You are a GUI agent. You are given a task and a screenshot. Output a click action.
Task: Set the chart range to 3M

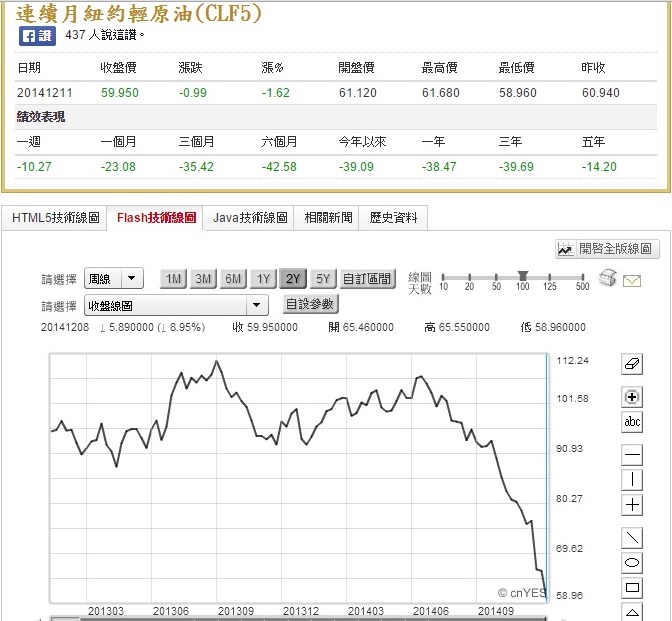203,279
